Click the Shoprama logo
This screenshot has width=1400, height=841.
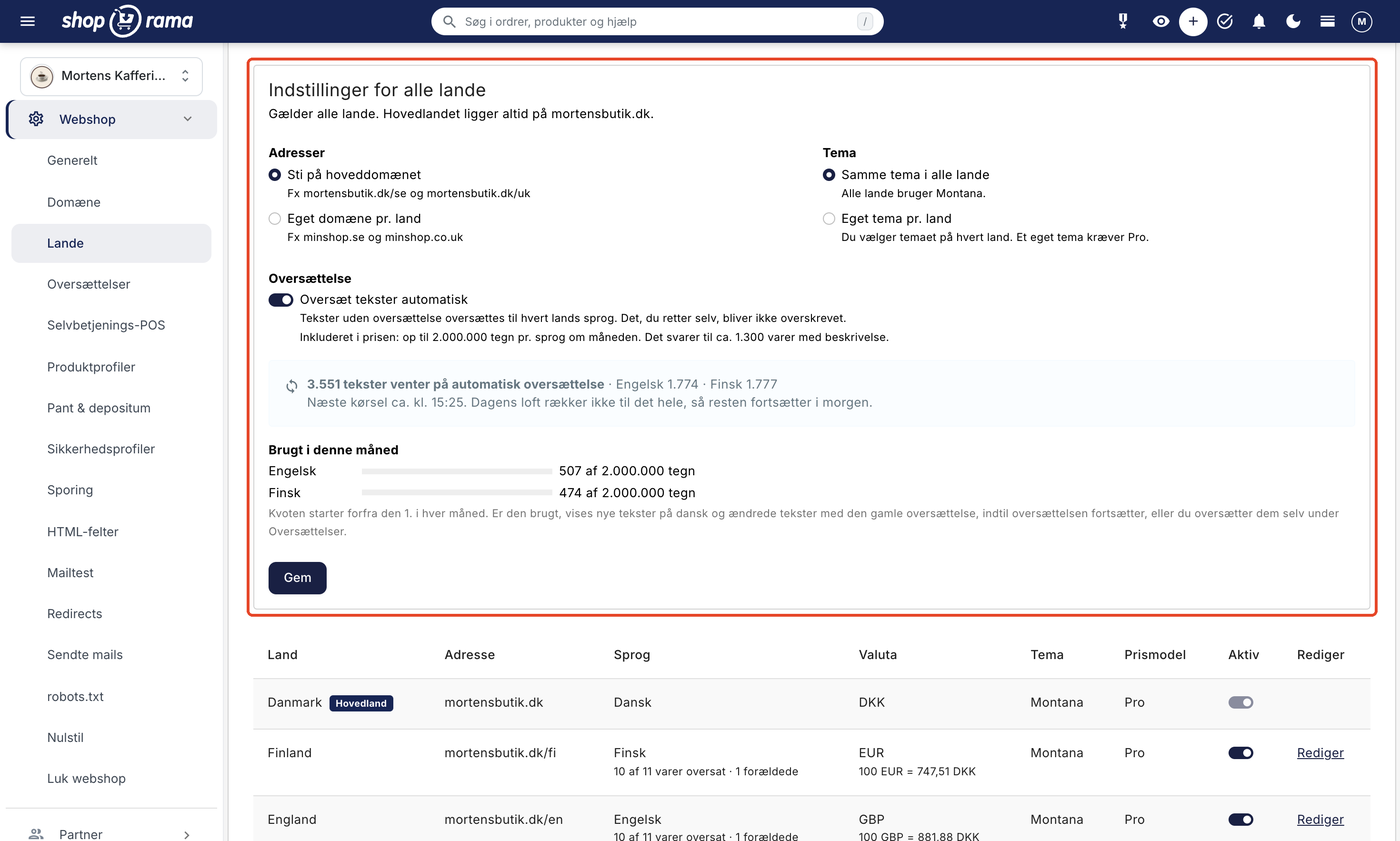(x=127, y=21)
